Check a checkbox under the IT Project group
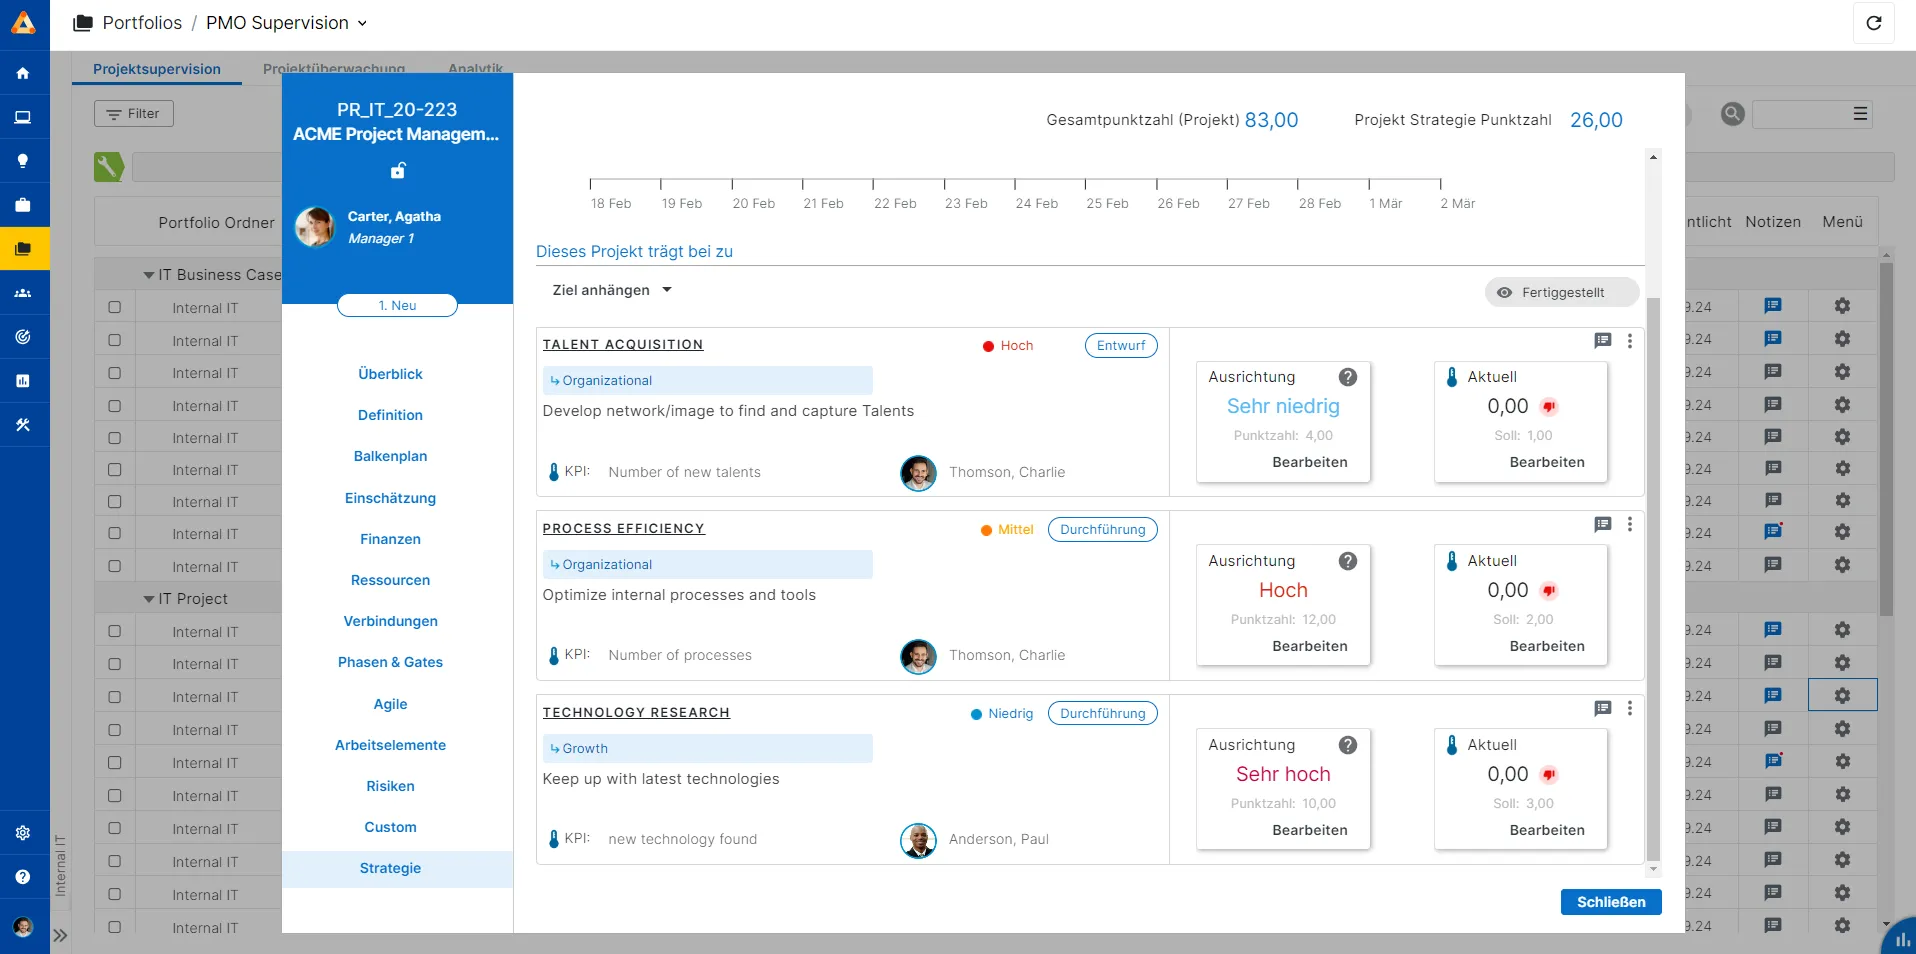Viewport: 1916px width, 954px height. (114, 631)
